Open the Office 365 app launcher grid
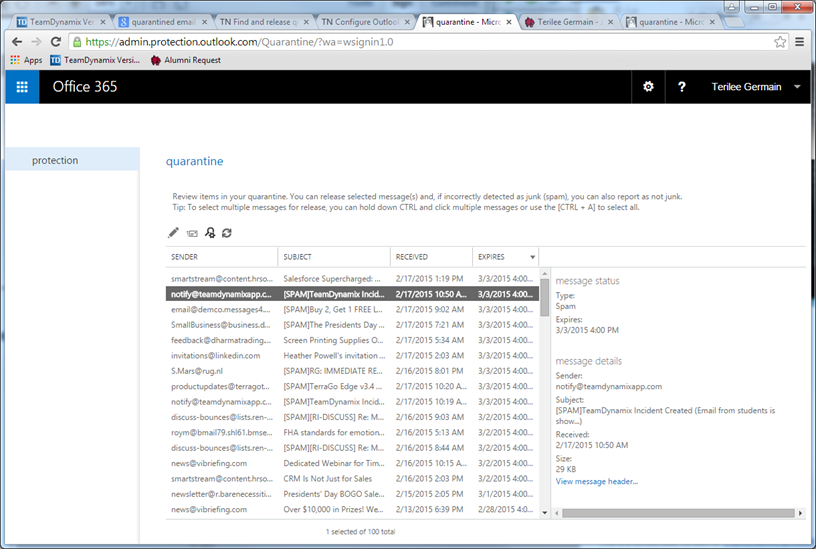 pyautogui.click(x=22, y=87)
